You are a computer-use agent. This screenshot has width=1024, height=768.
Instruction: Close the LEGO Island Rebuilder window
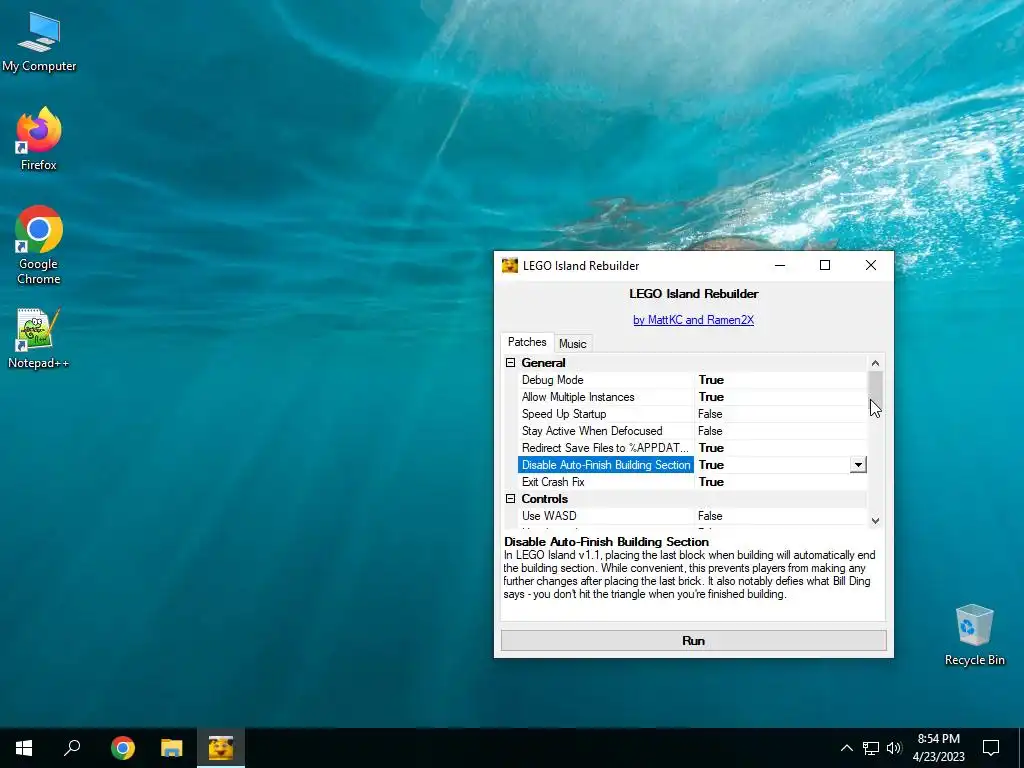tap(871, 265)
